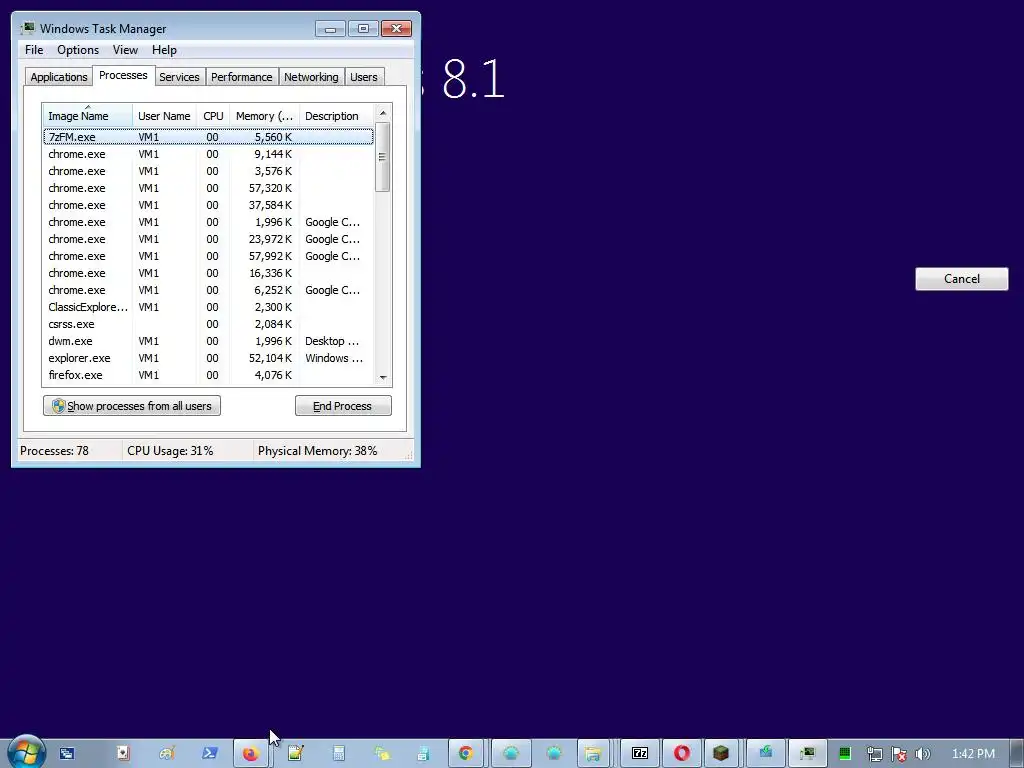The width and height of the screenshot is (1024, 768).
Task: Click the Show Desktop strip
Action: (1017, 754)
